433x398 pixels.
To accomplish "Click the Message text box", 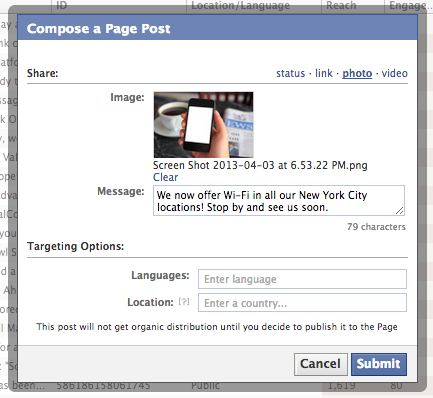I will click(279, 201).
